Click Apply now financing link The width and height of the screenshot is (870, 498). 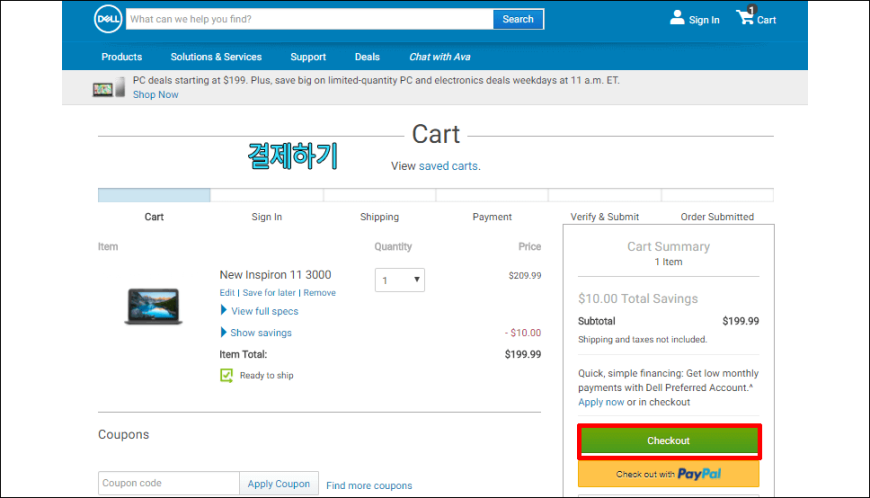pyautogui.click(x=601, y=402)
